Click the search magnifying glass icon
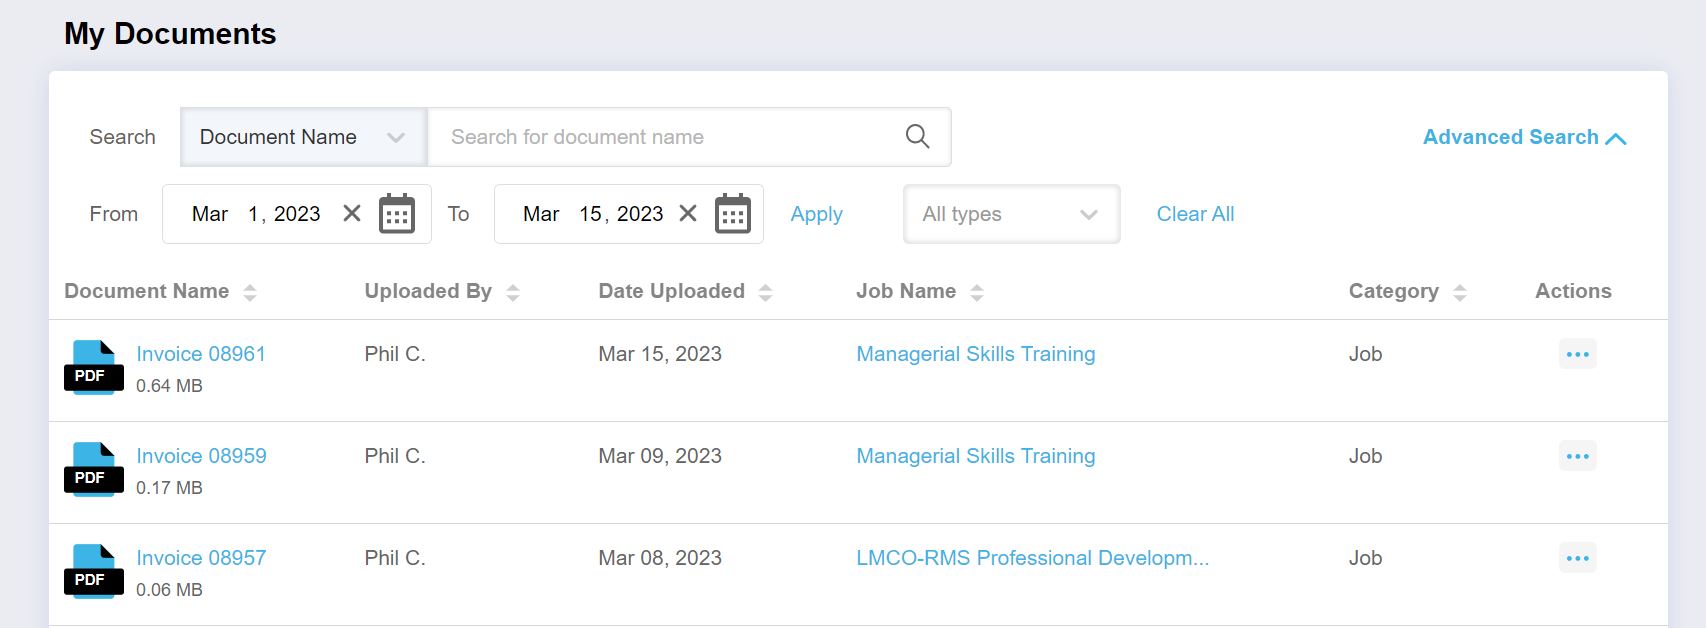Viewport: 1706px width, 628px height. (x=917, y=137)
